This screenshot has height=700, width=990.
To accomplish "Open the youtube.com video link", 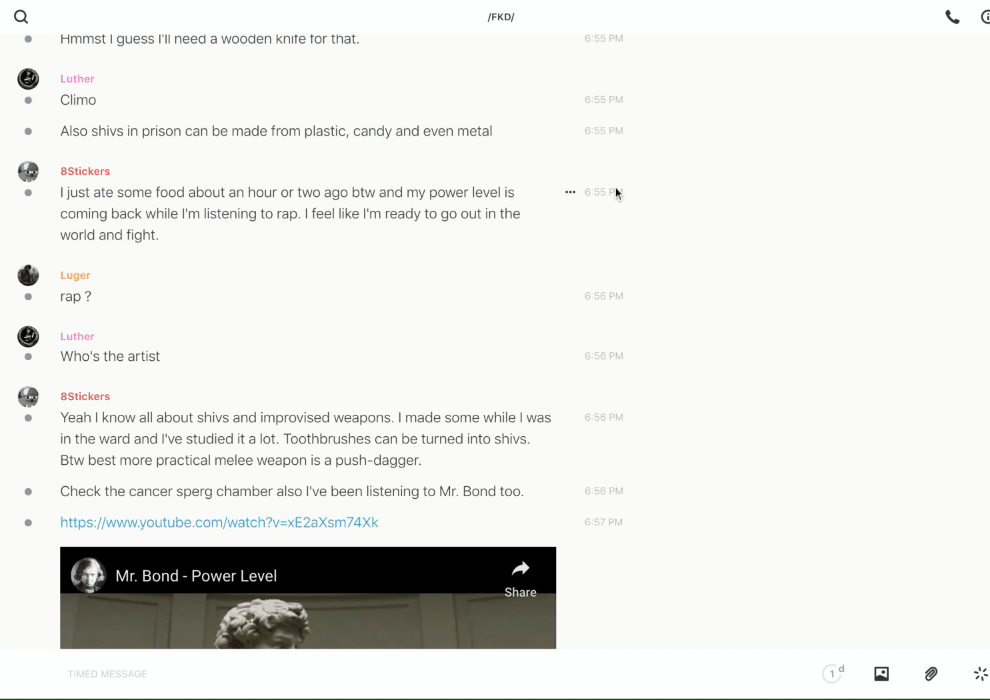I will (219, 522).
